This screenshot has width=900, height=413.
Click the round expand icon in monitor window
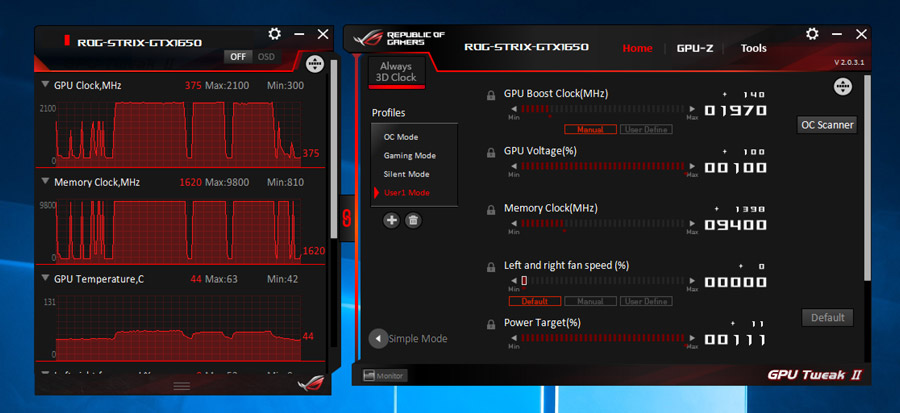[x=315, y=64]
